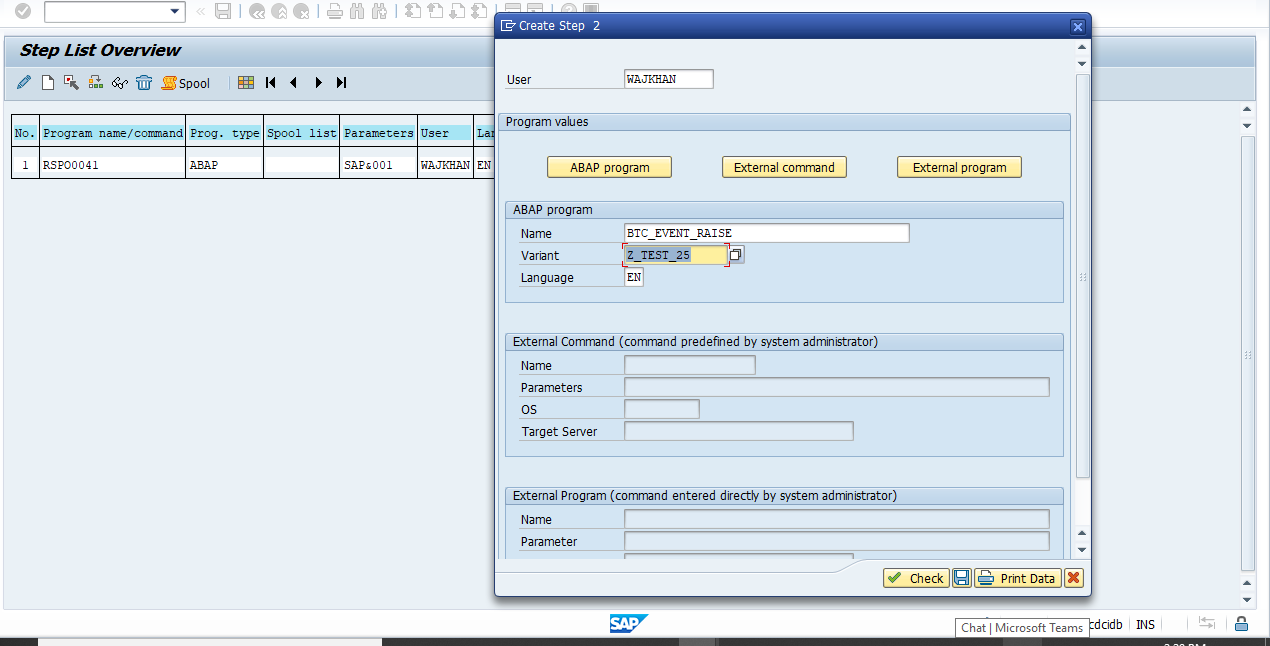Click the Print Data button
Viewport: 1270px width, 646px height.
1017,578
